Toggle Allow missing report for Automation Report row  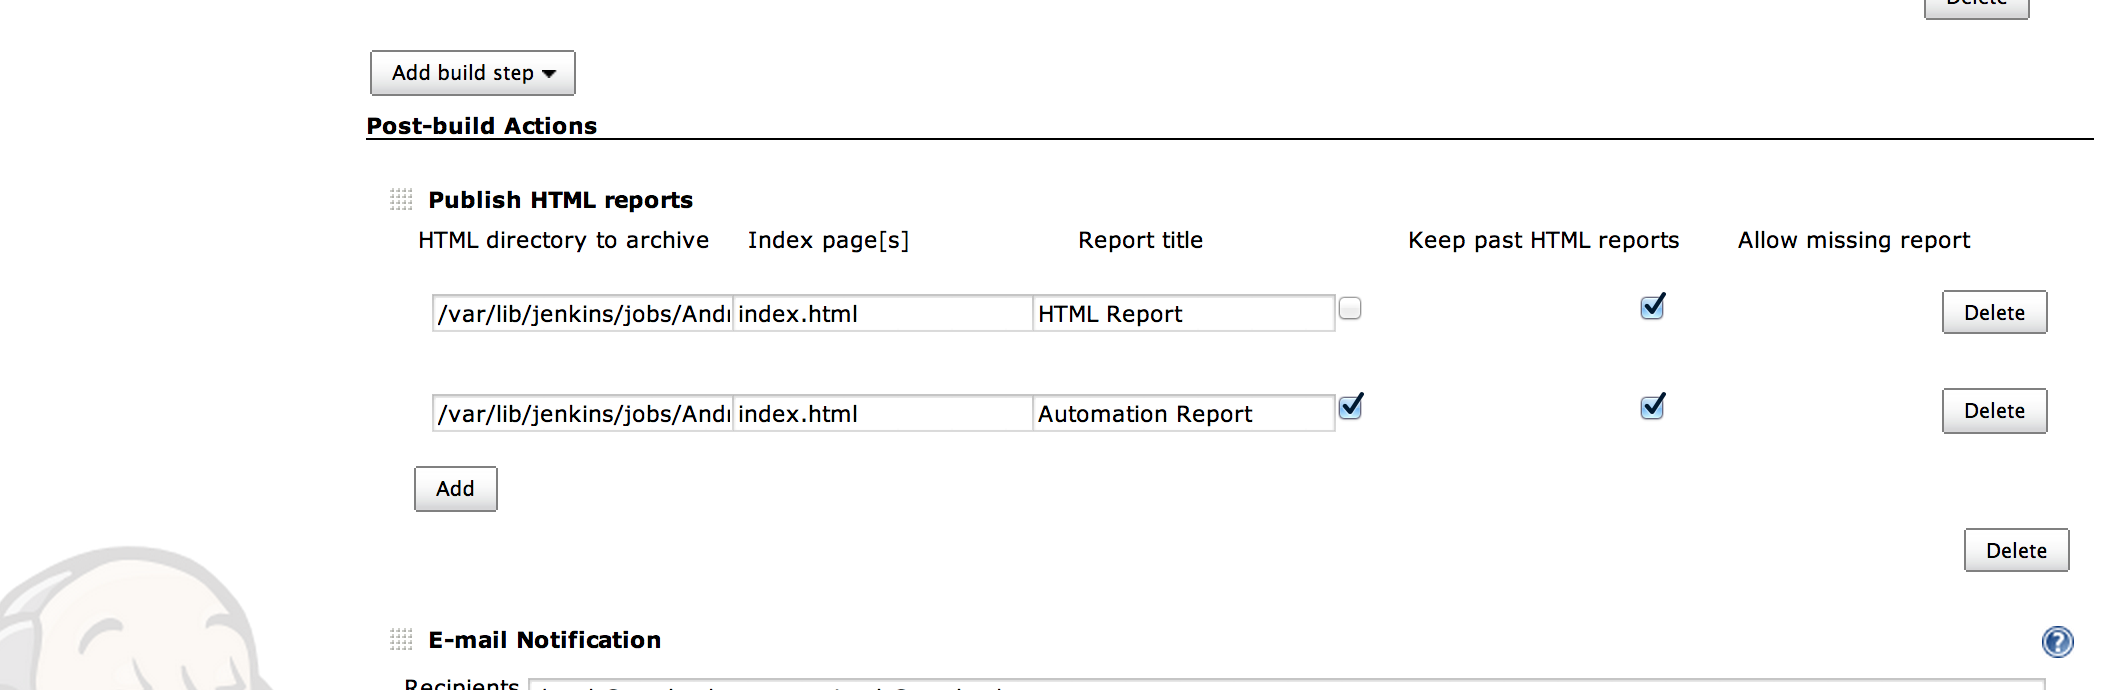pos(1653,407)
